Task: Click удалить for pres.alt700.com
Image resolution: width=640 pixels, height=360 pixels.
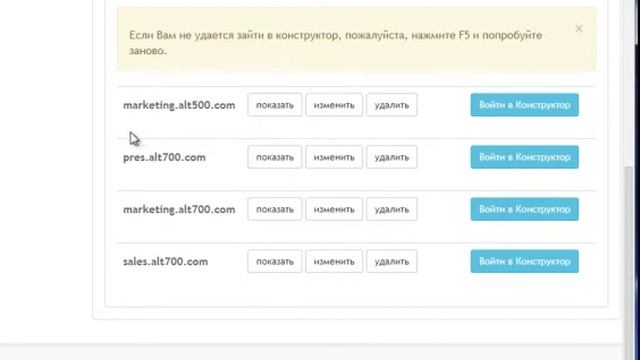Action: pos(392,157)
